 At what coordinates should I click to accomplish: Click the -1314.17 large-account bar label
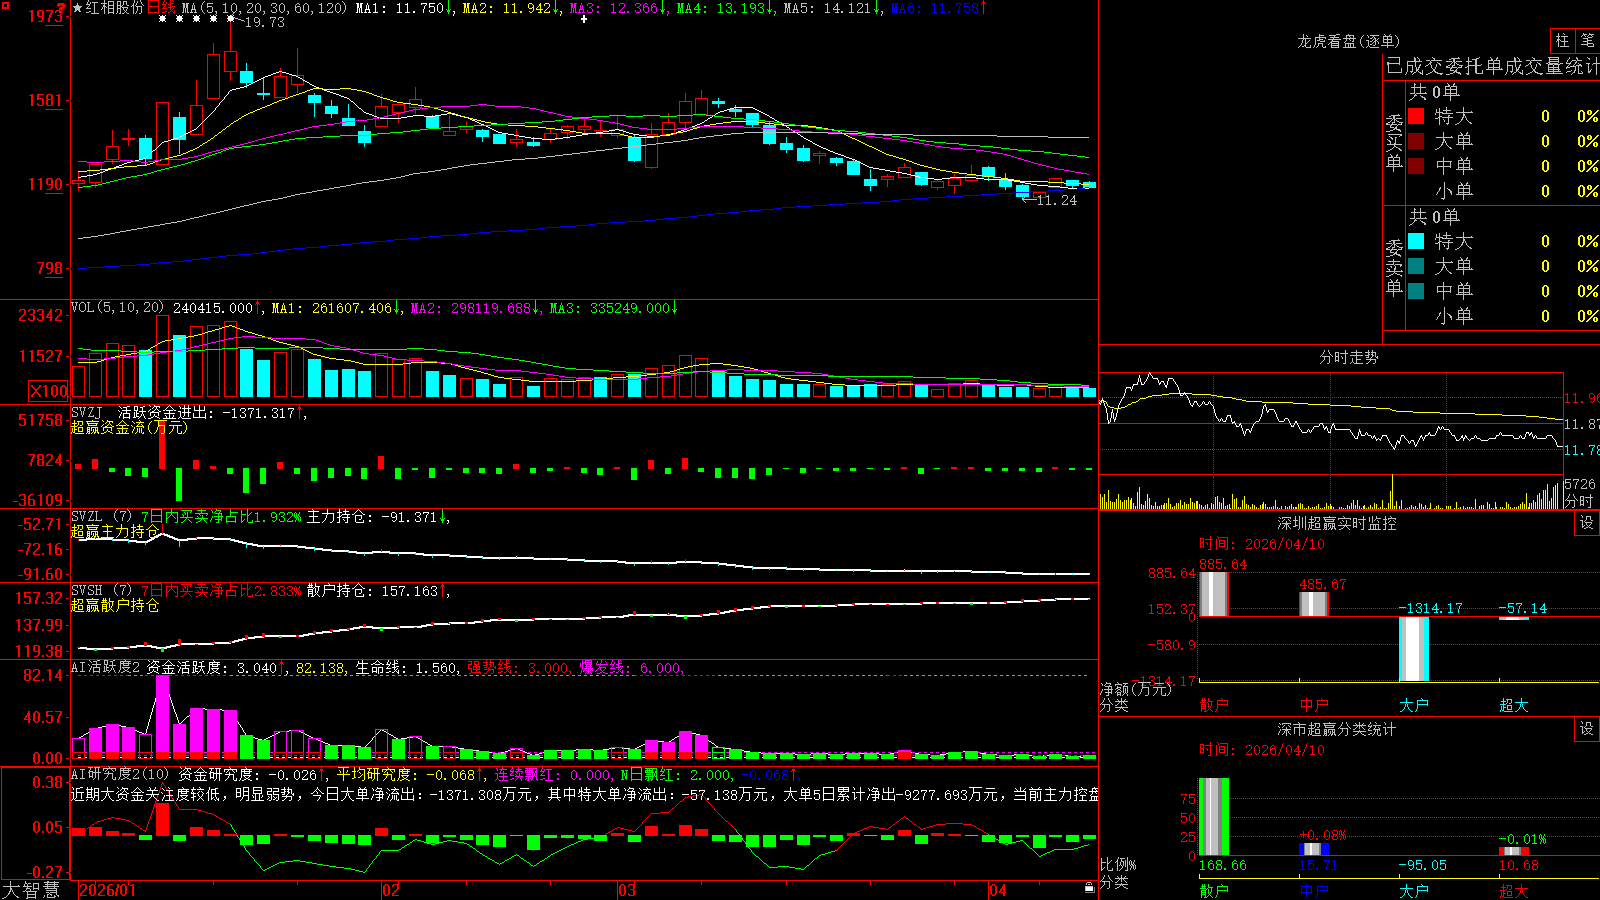tap(1430, 608)
